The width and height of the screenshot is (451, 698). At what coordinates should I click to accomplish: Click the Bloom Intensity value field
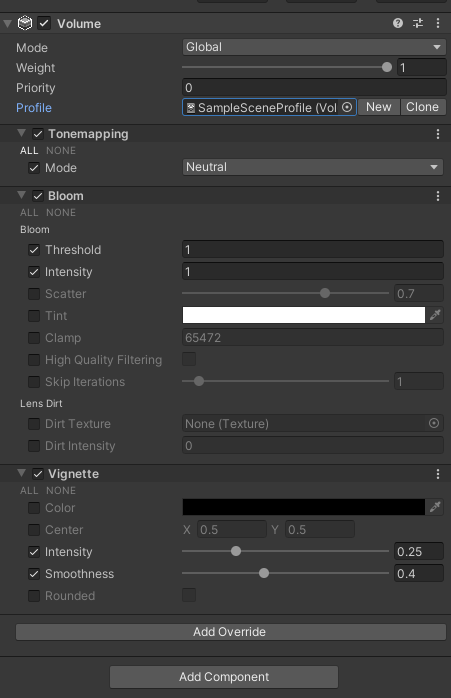pos(313,272)
